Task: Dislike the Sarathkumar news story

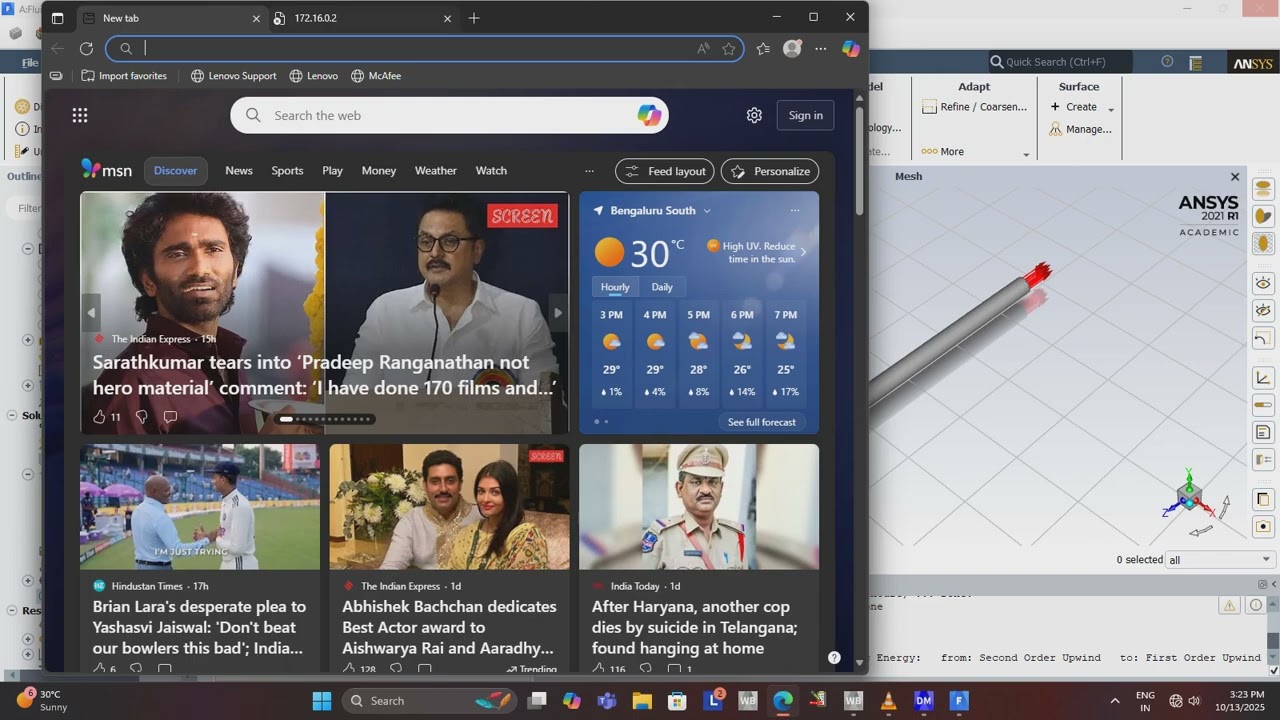Action: (141, 417)
